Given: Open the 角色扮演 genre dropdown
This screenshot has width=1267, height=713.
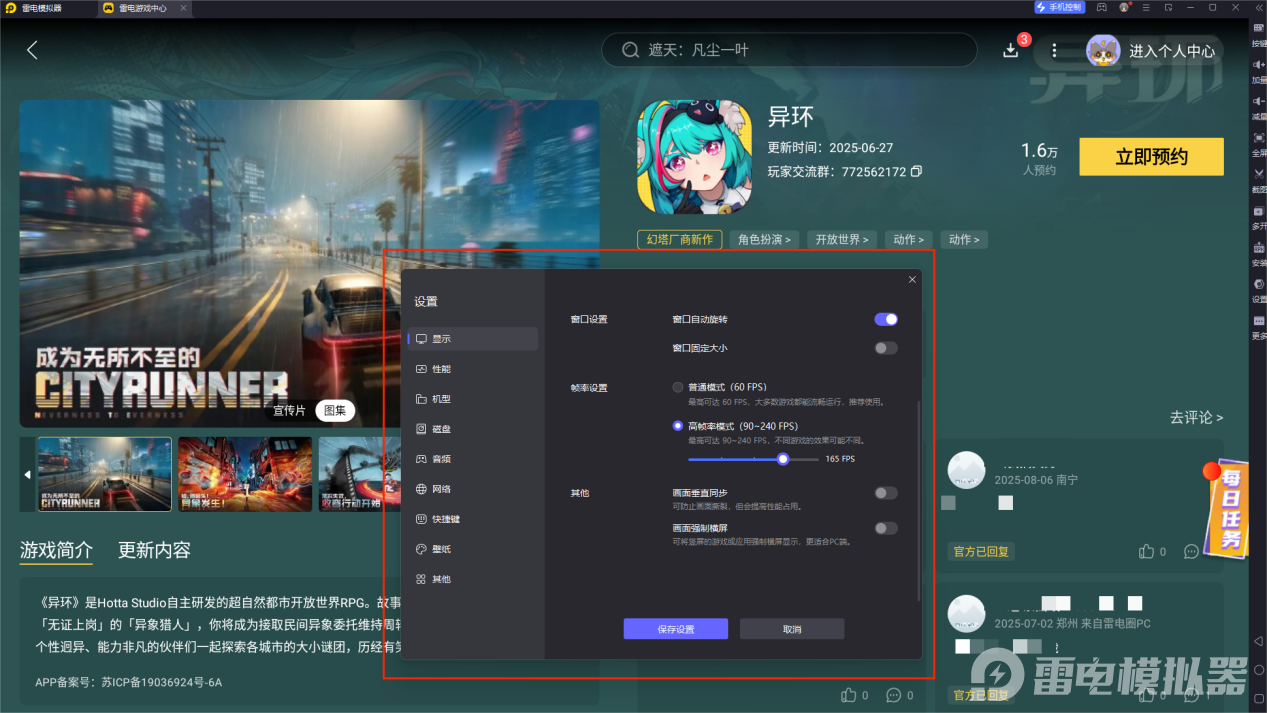Looking at the screenshot, I should click(x=764, y=239).
